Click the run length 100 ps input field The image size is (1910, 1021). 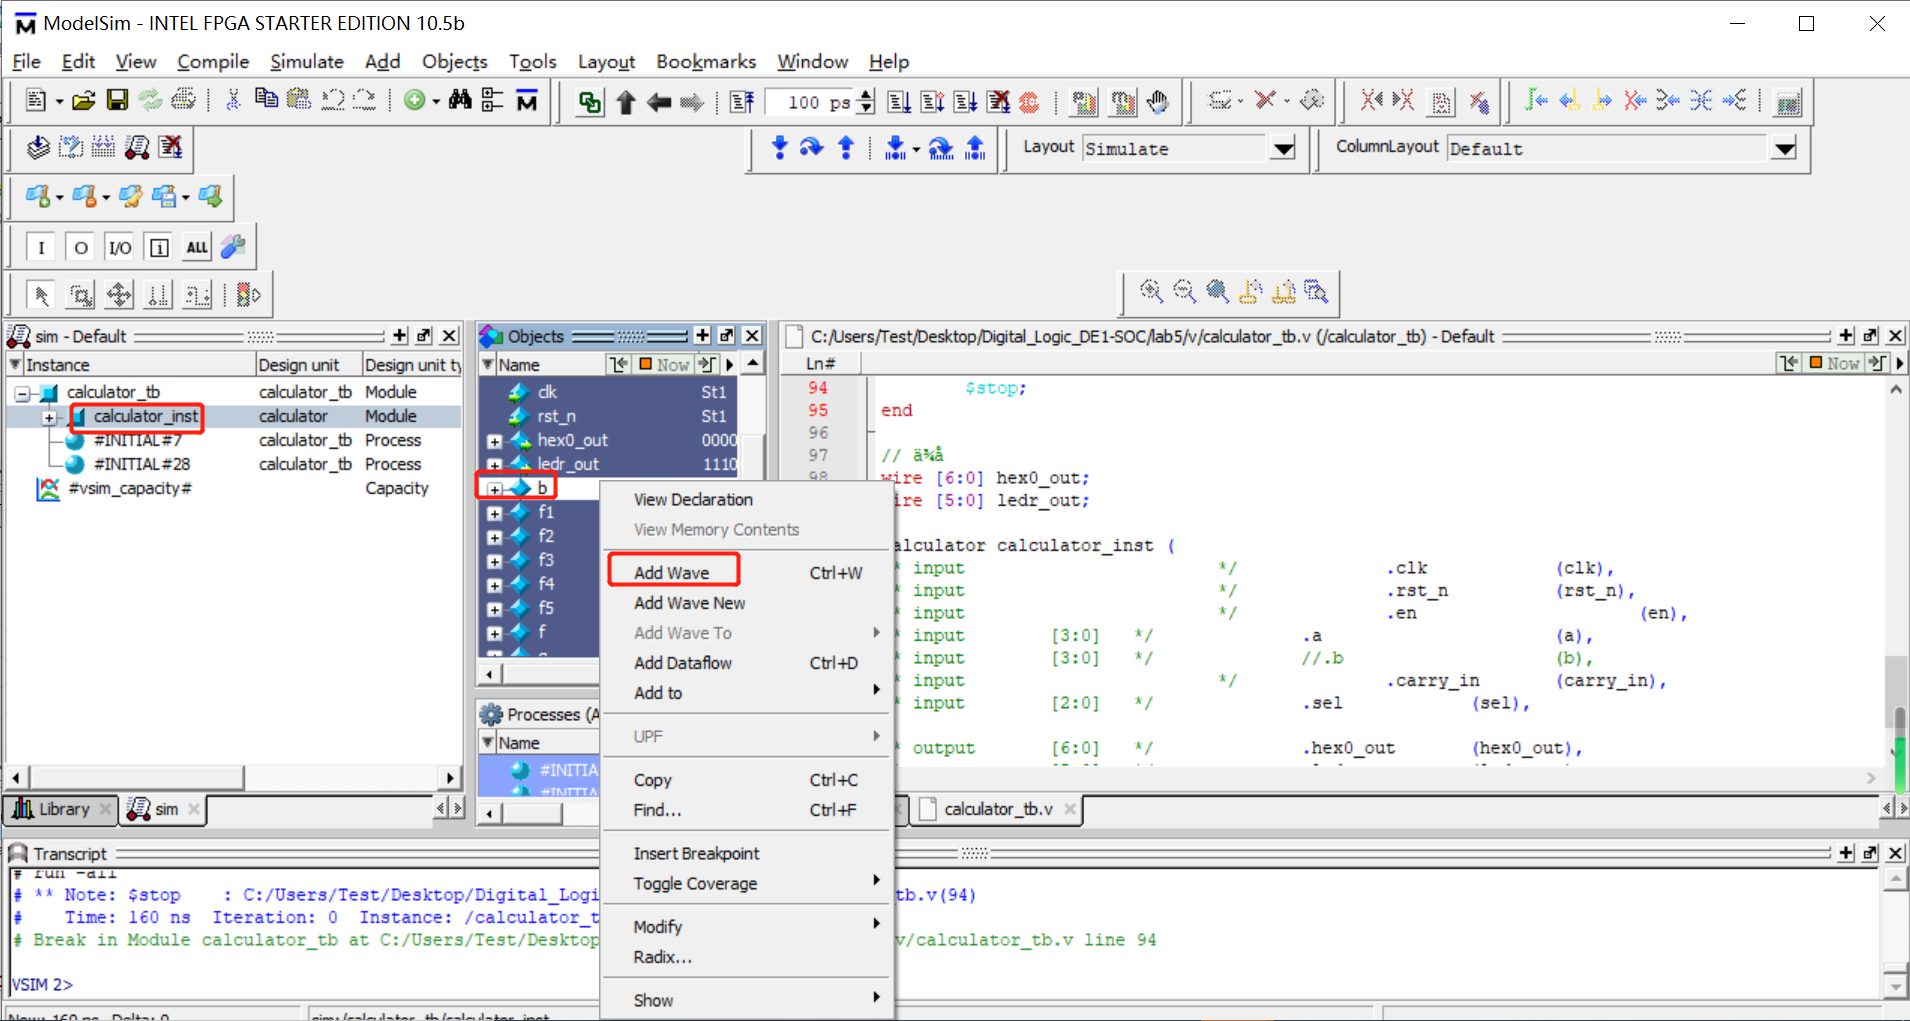click(810, 102)
